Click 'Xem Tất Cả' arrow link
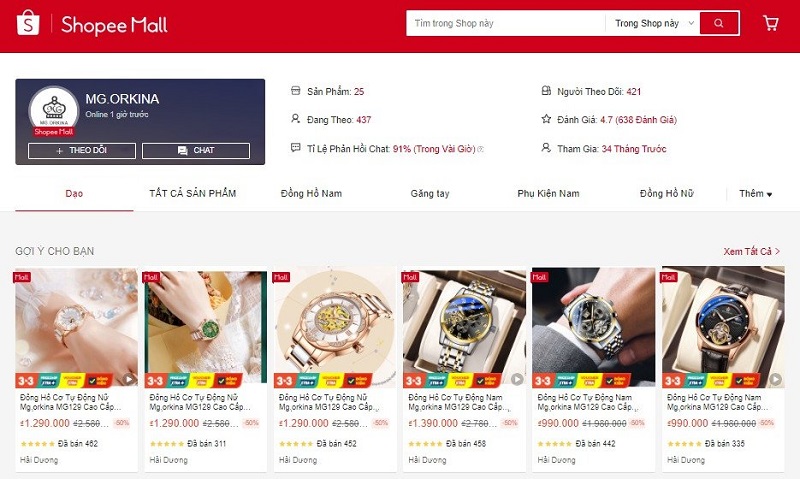Viewport: 800px width, 479px height. click(x=752, y=251)
